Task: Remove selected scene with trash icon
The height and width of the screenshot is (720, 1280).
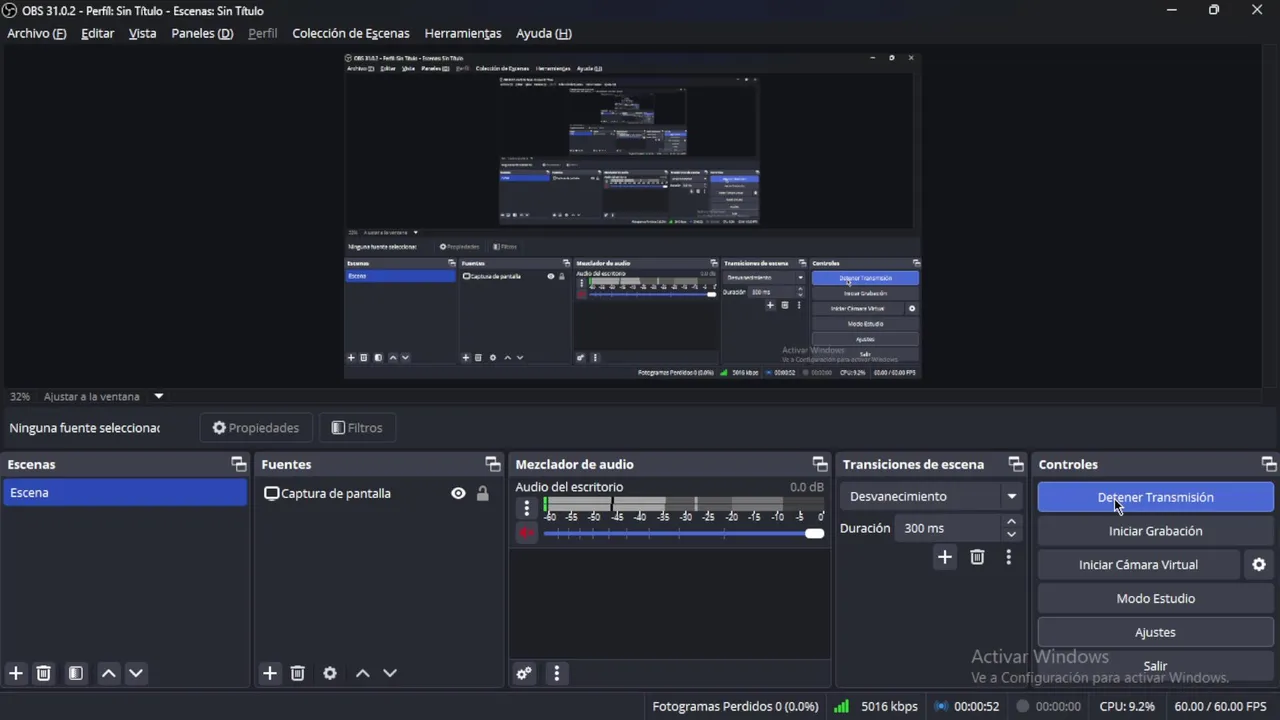Action: 44,673
